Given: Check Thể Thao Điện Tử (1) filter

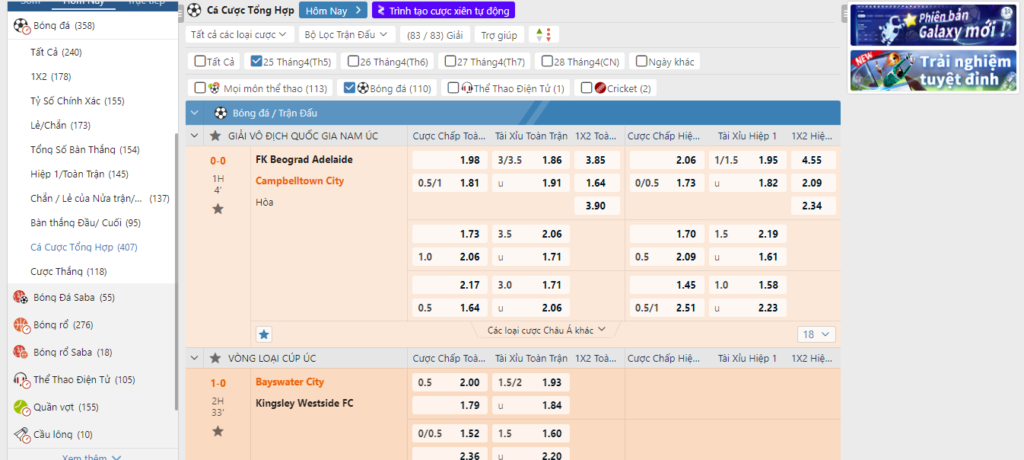Looking at the screenshot, I should click(453, 88).
